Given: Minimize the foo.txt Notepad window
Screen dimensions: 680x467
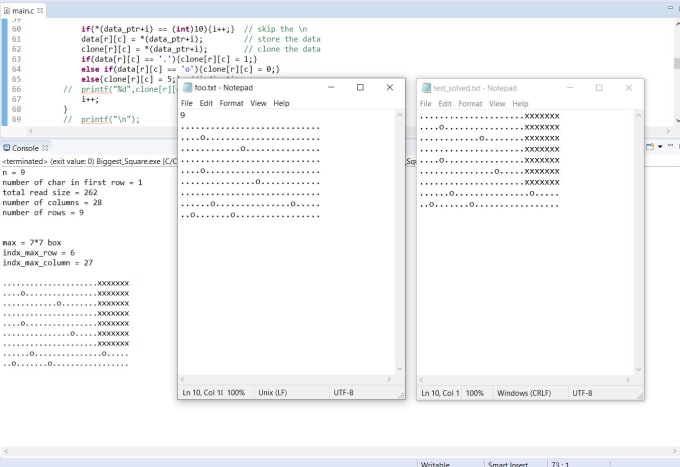Looking at the screenshot, I should pos(331,87).
